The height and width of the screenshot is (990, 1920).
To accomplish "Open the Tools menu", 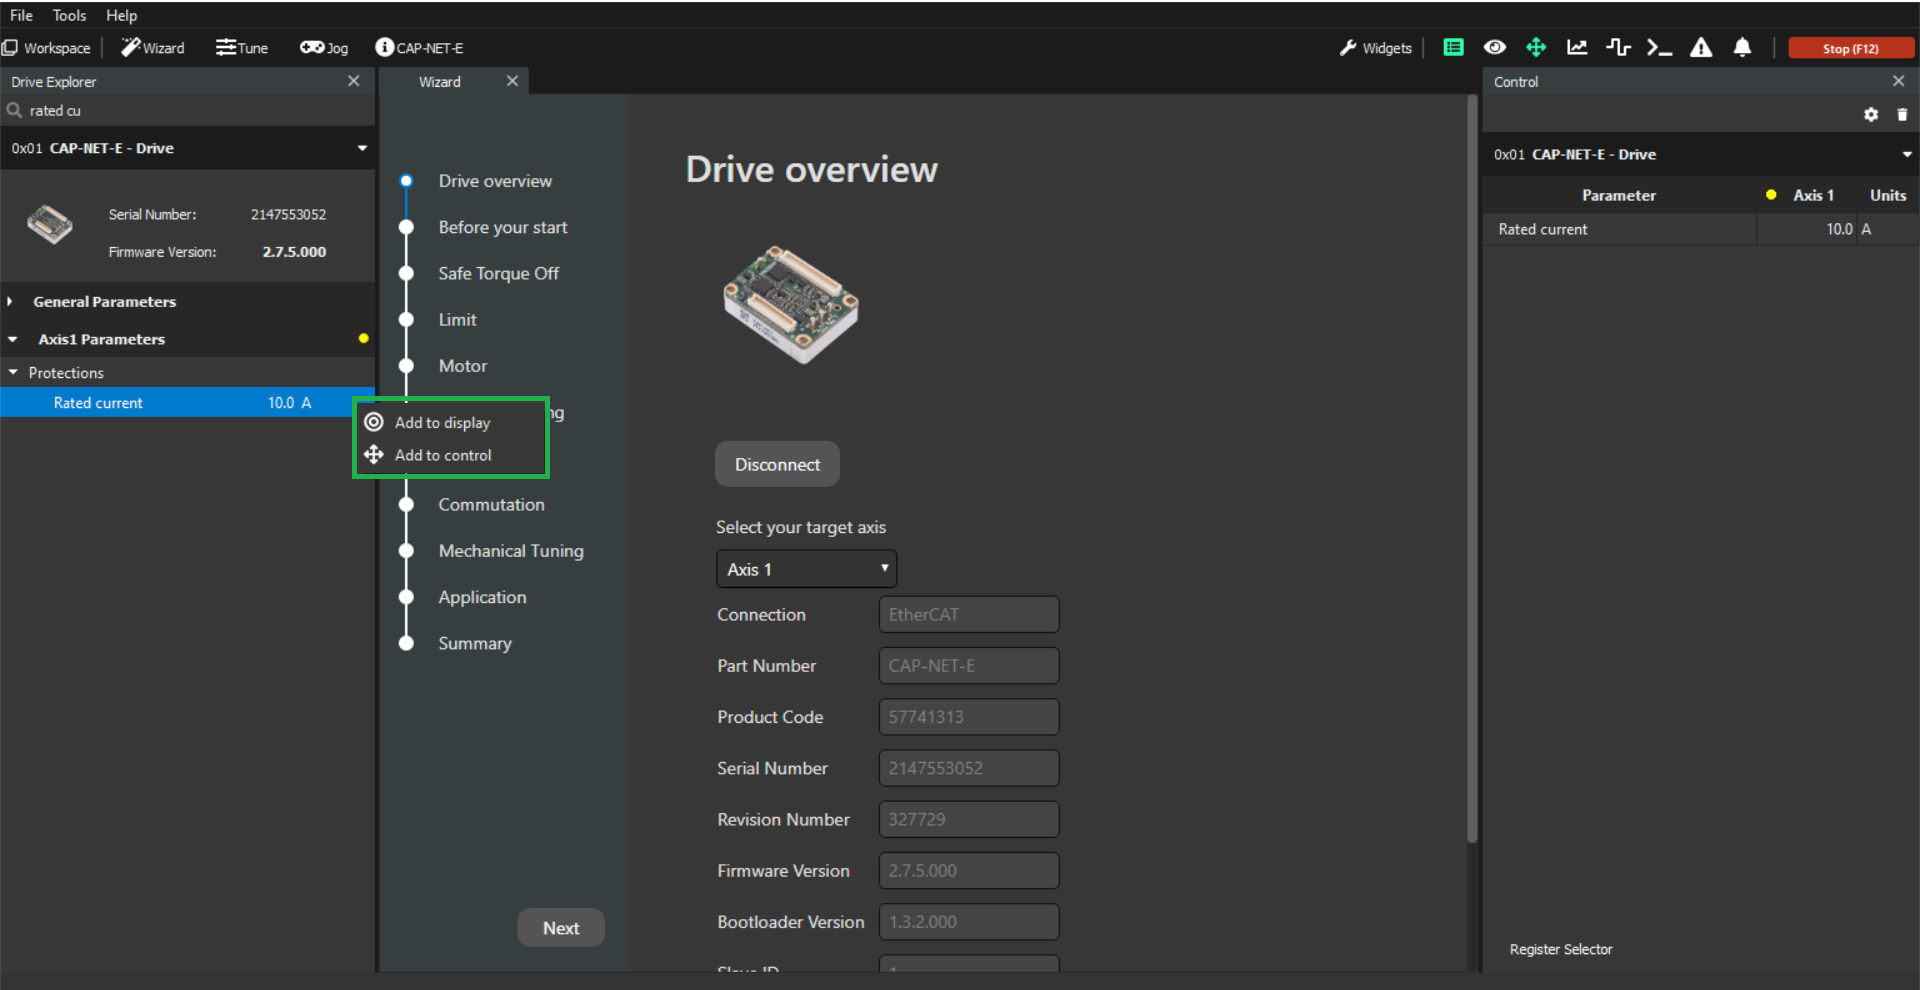I will (x=69, y=15).
